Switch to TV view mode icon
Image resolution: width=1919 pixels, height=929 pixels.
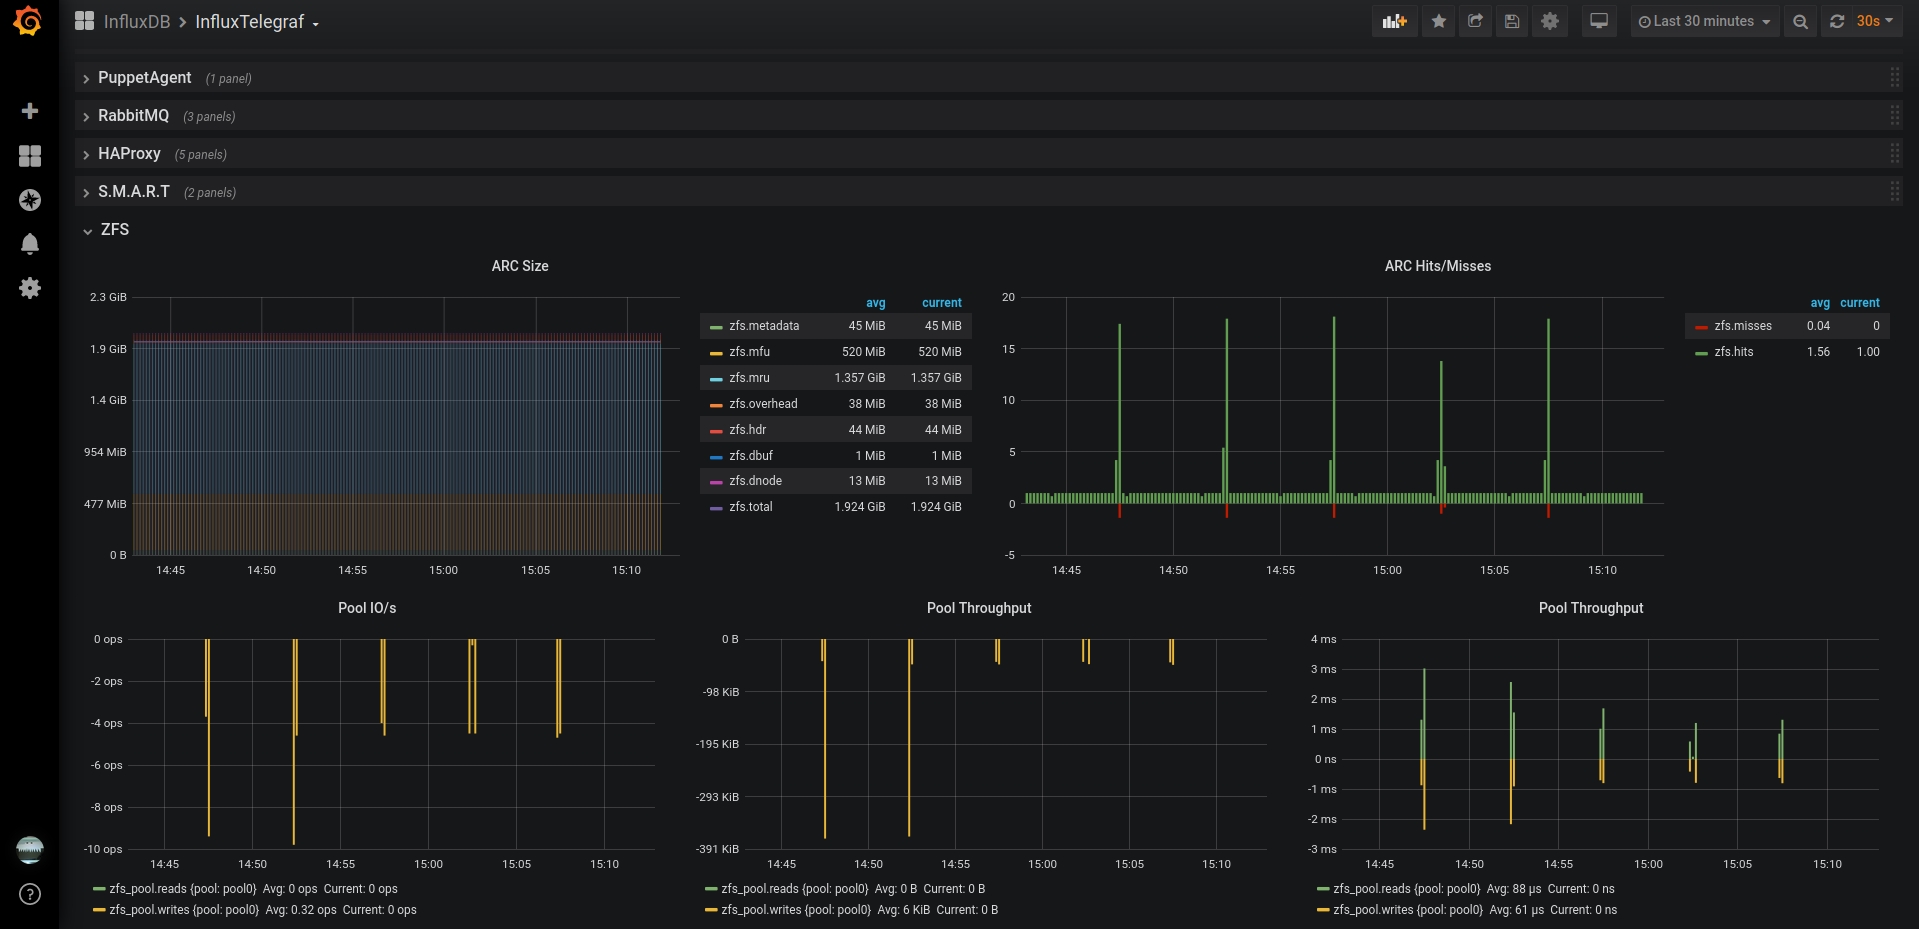tap(1599, 21)
